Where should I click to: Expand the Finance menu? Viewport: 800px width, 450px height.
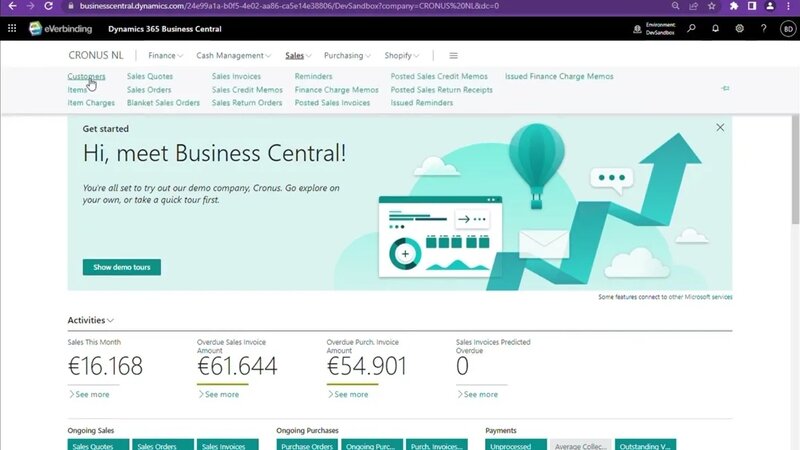point(165,56)
